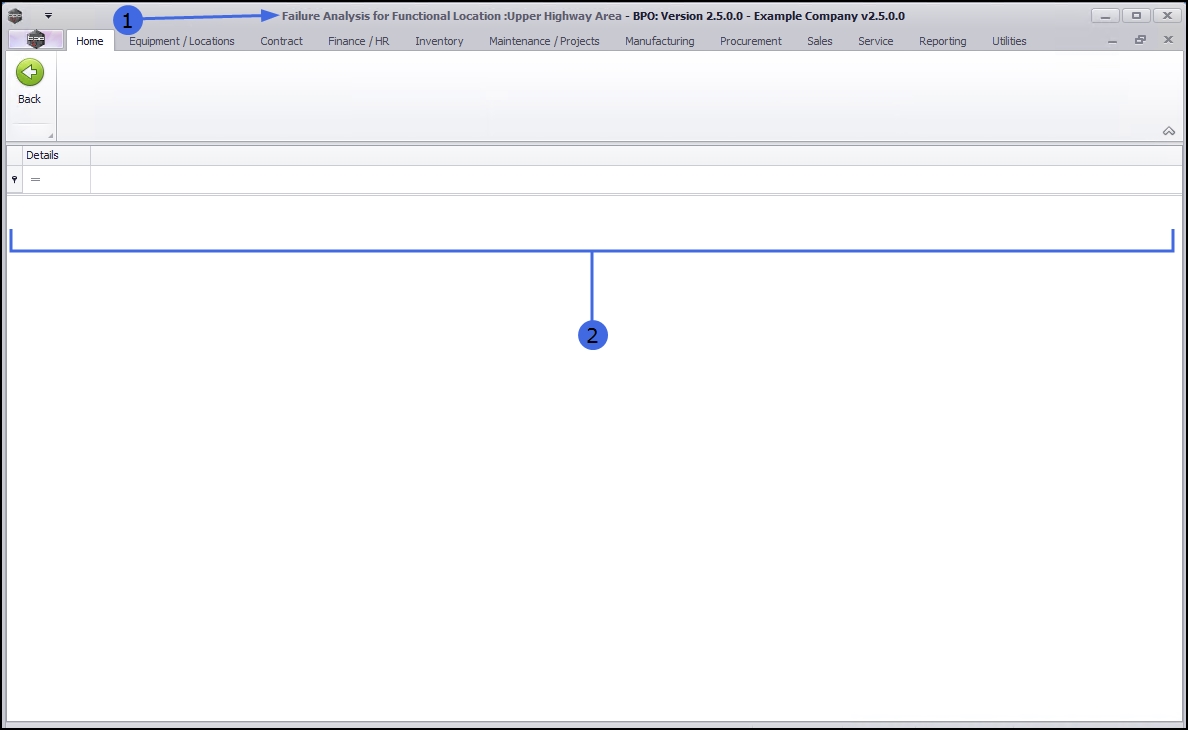The height and width of the screenshot is (730, 1188).
Task: Collapse the ribbon using the chevron
Action: pos(1169,131)
